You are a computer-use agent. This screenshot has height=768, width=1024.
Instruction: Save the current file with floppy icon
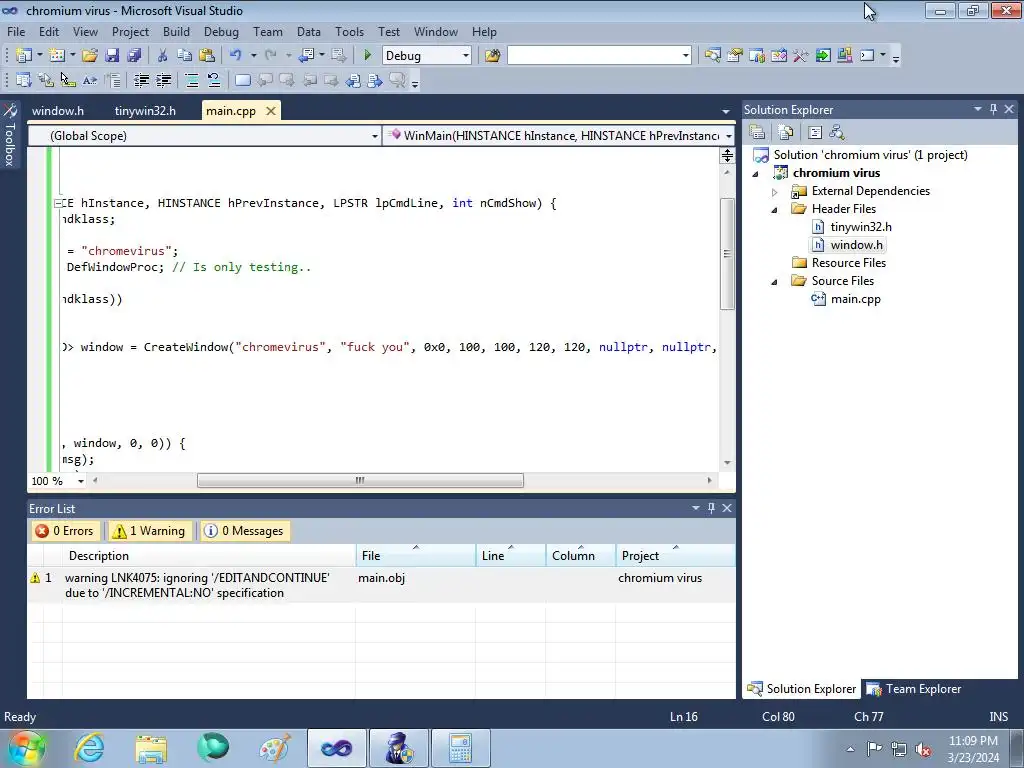(112, 56)
